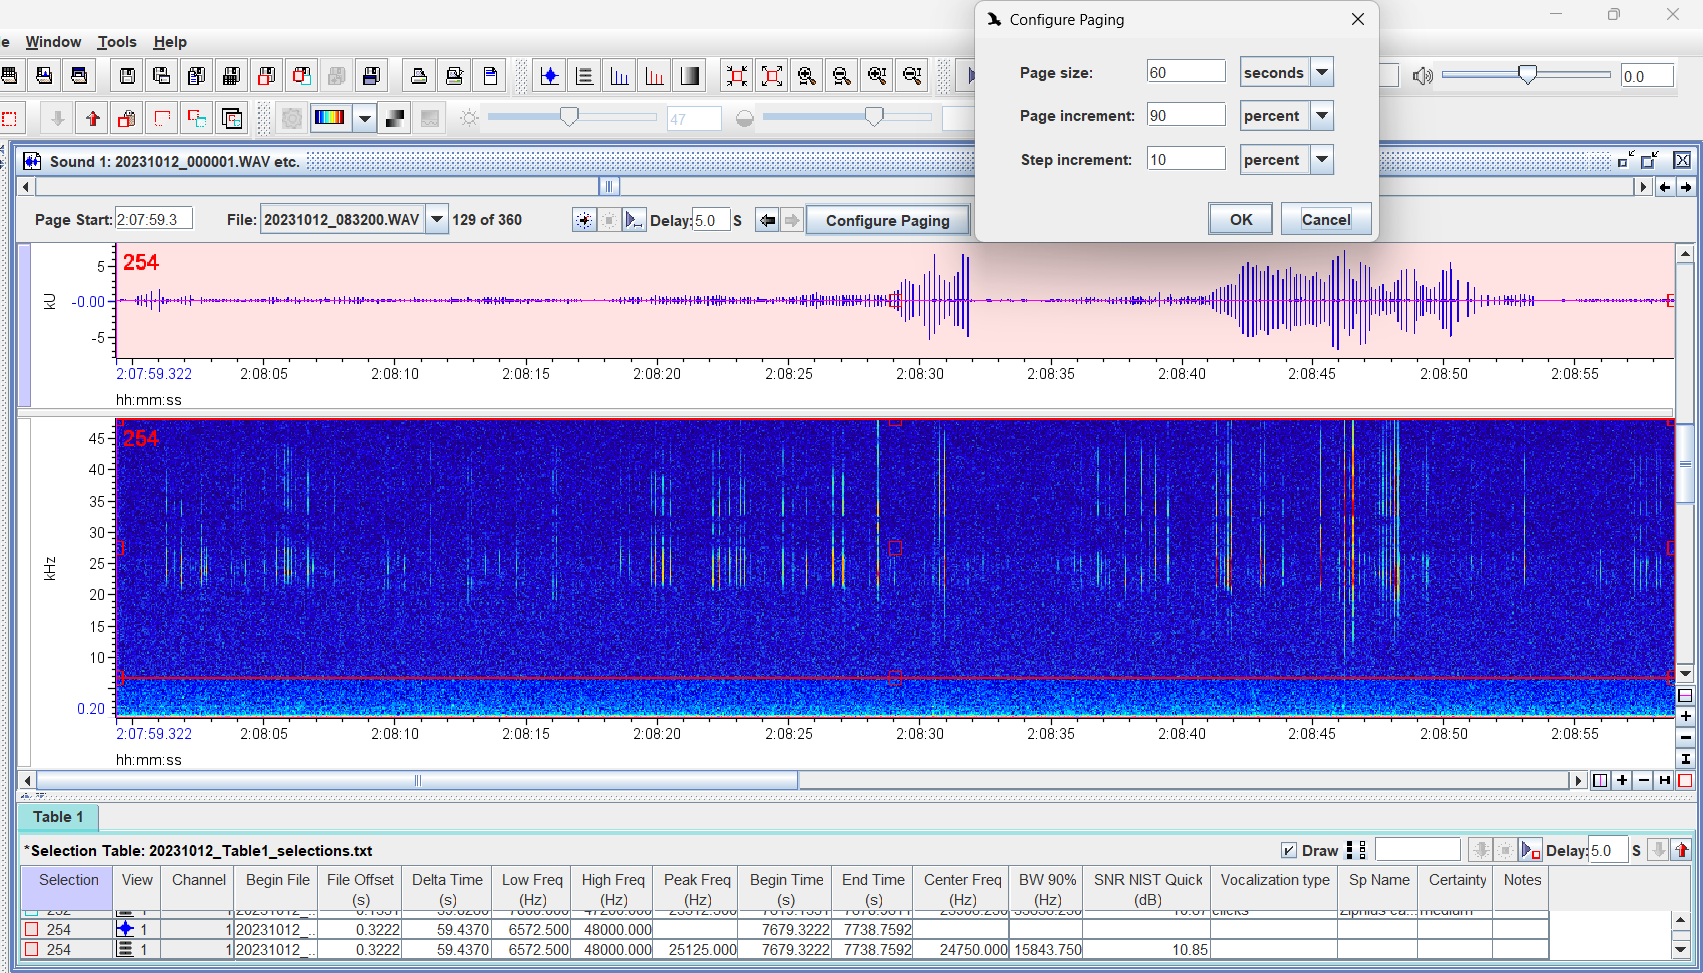Click the page setup document icon
The height and width of the screenshot is (973, 1703).
pos(490,76)
